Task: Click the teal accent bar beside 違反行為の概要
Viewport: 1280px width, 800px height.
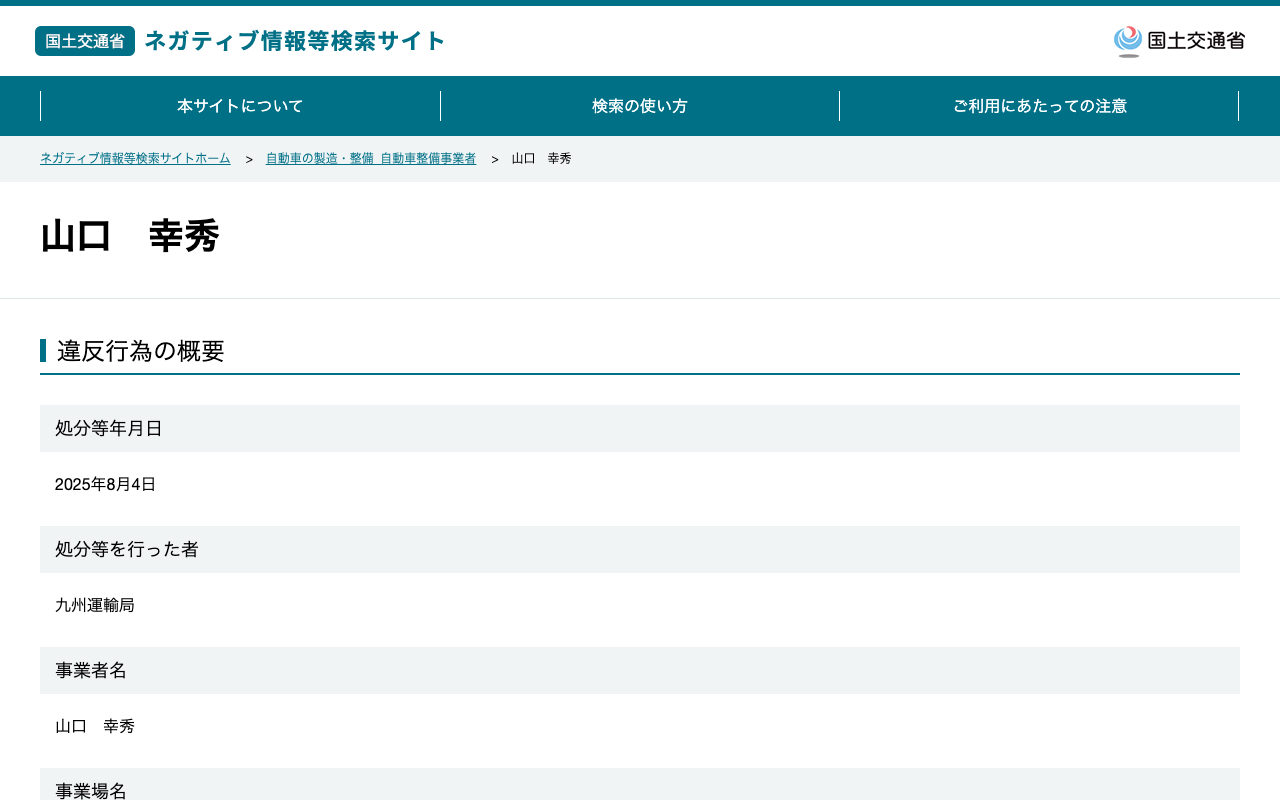Action: [x=43, y=350]
